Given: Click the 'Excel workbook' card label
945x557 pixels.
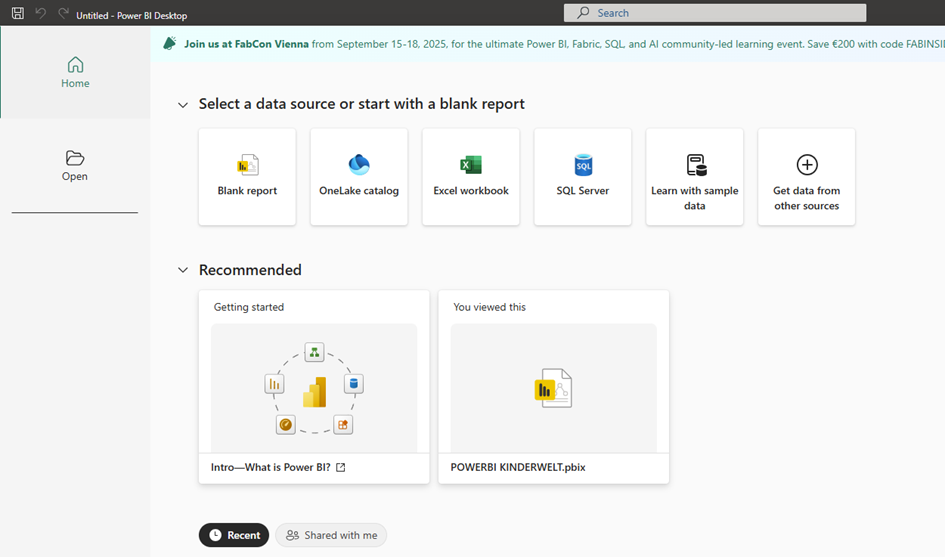Looking at the screenshot, I should click(471, 190).
